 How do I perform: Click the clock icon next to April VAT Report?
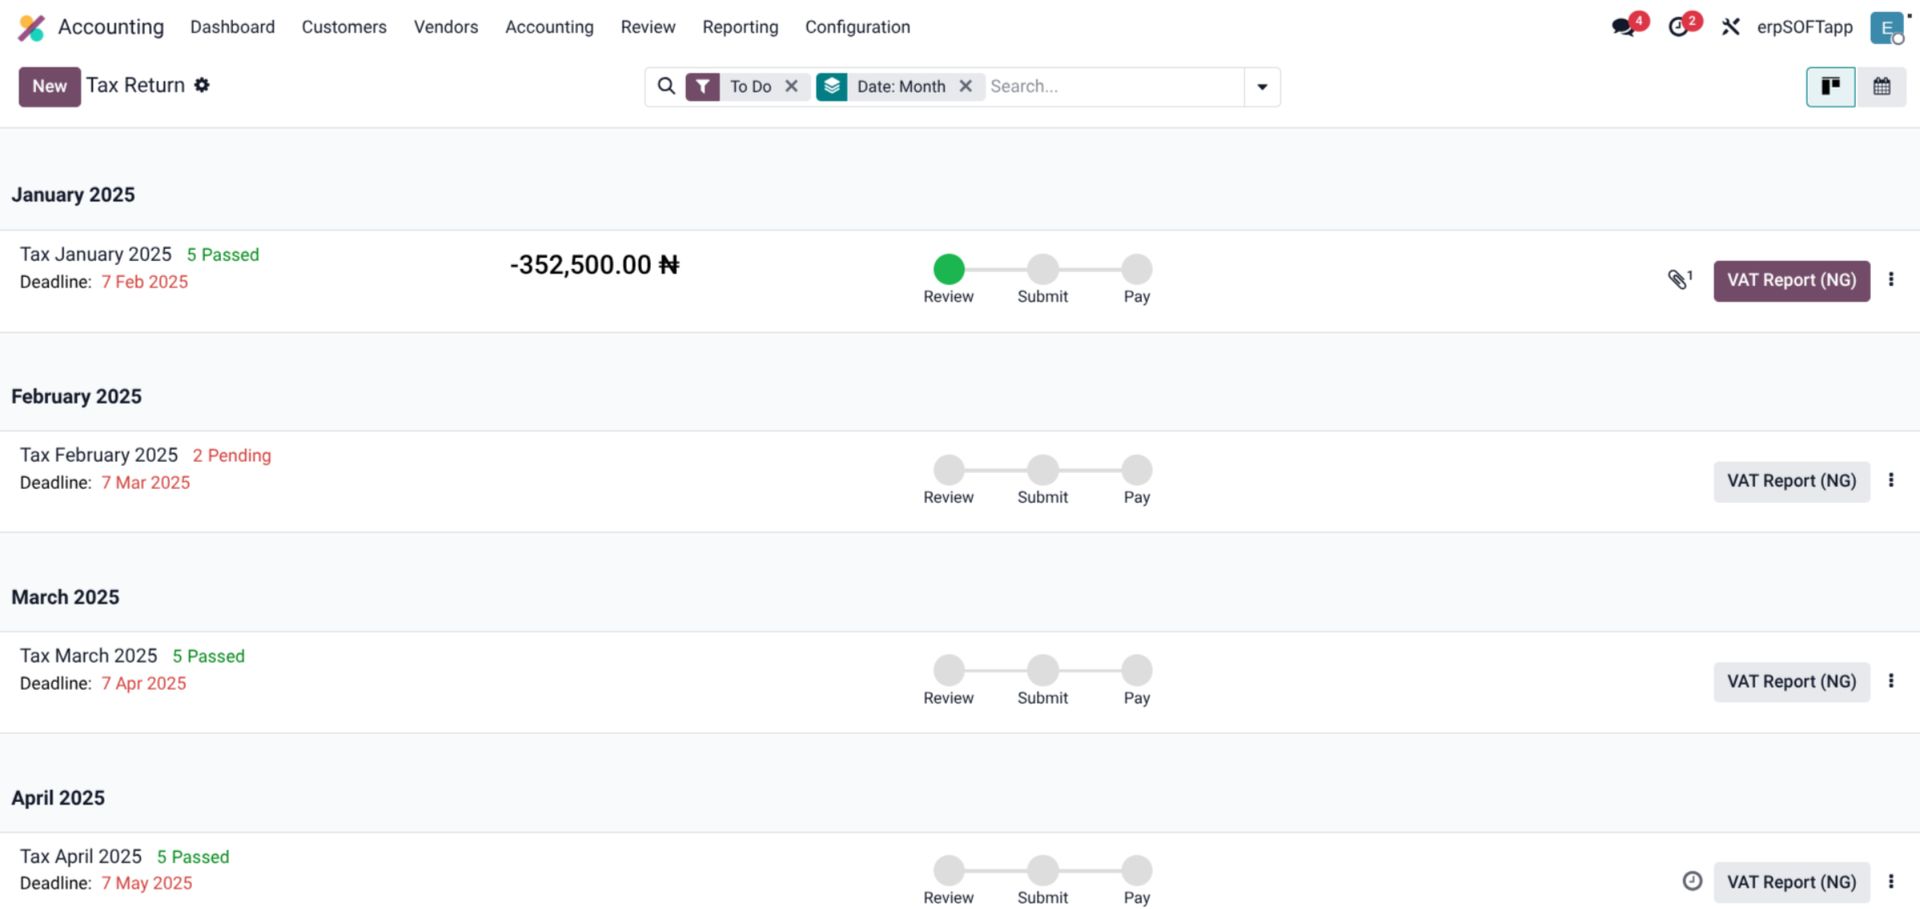click(1693, 881)
